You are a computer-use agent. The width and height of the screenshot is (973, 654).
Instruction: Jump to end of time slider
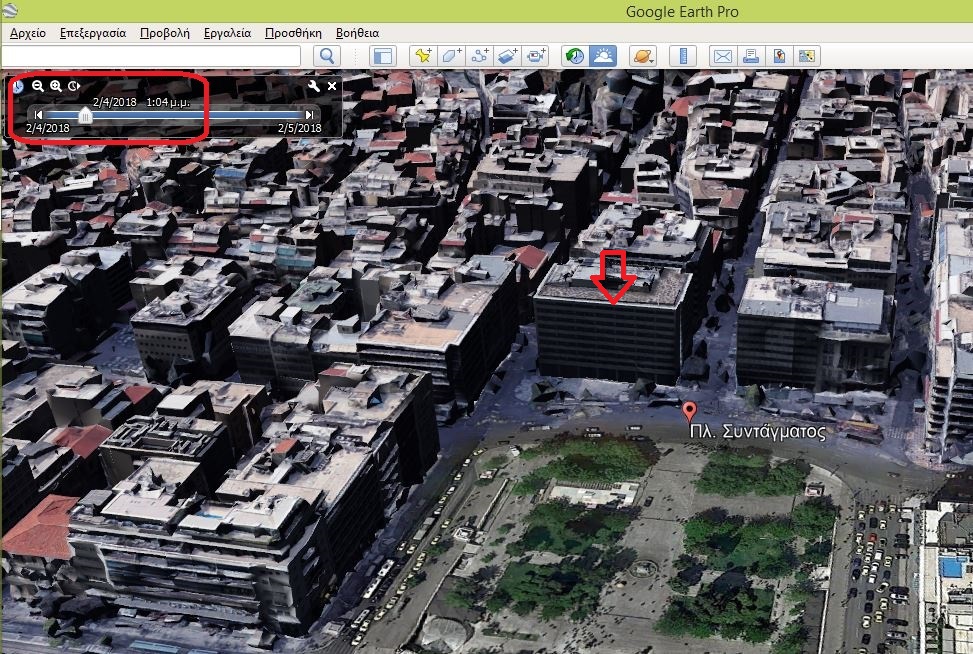(309, 115)
